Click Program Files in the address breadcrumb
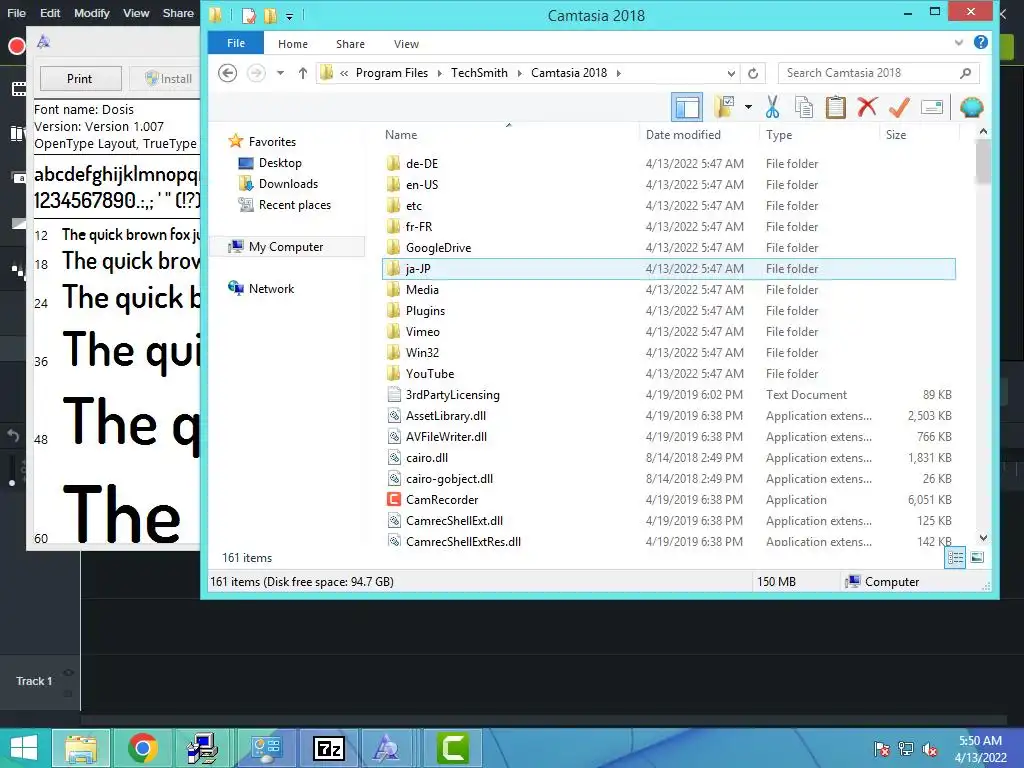 (x=392, y=72)
